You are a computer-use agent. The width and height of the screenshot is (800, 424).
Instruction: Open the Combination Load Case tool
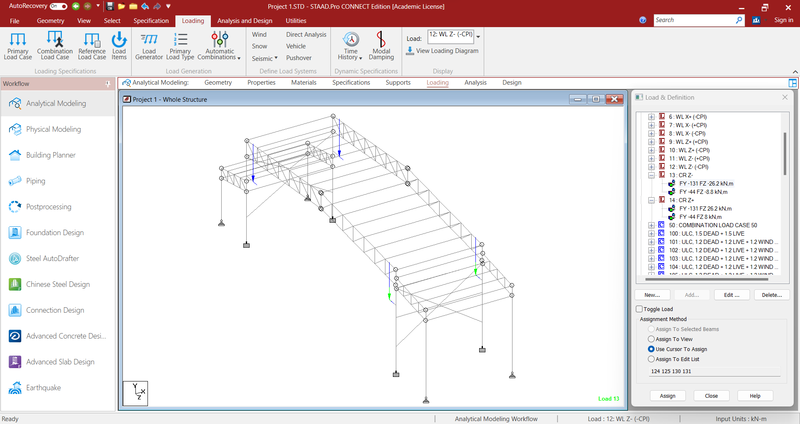[x=55, y=46]
